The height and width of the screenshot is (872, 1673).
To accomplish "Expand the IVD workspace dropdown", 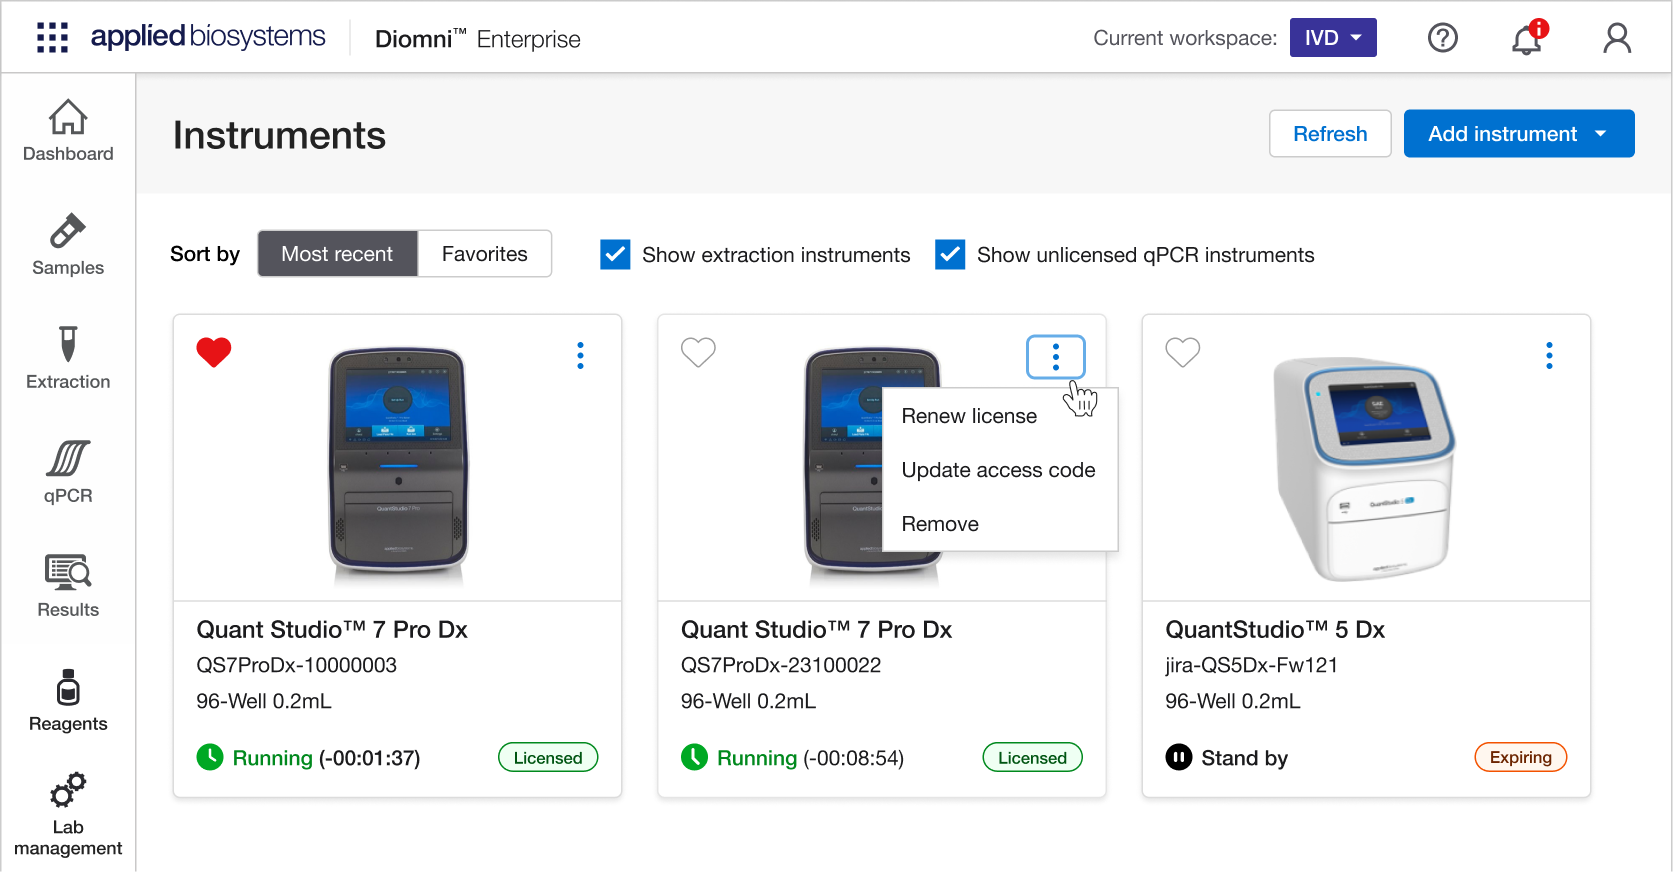I will tap(1333, 38).
